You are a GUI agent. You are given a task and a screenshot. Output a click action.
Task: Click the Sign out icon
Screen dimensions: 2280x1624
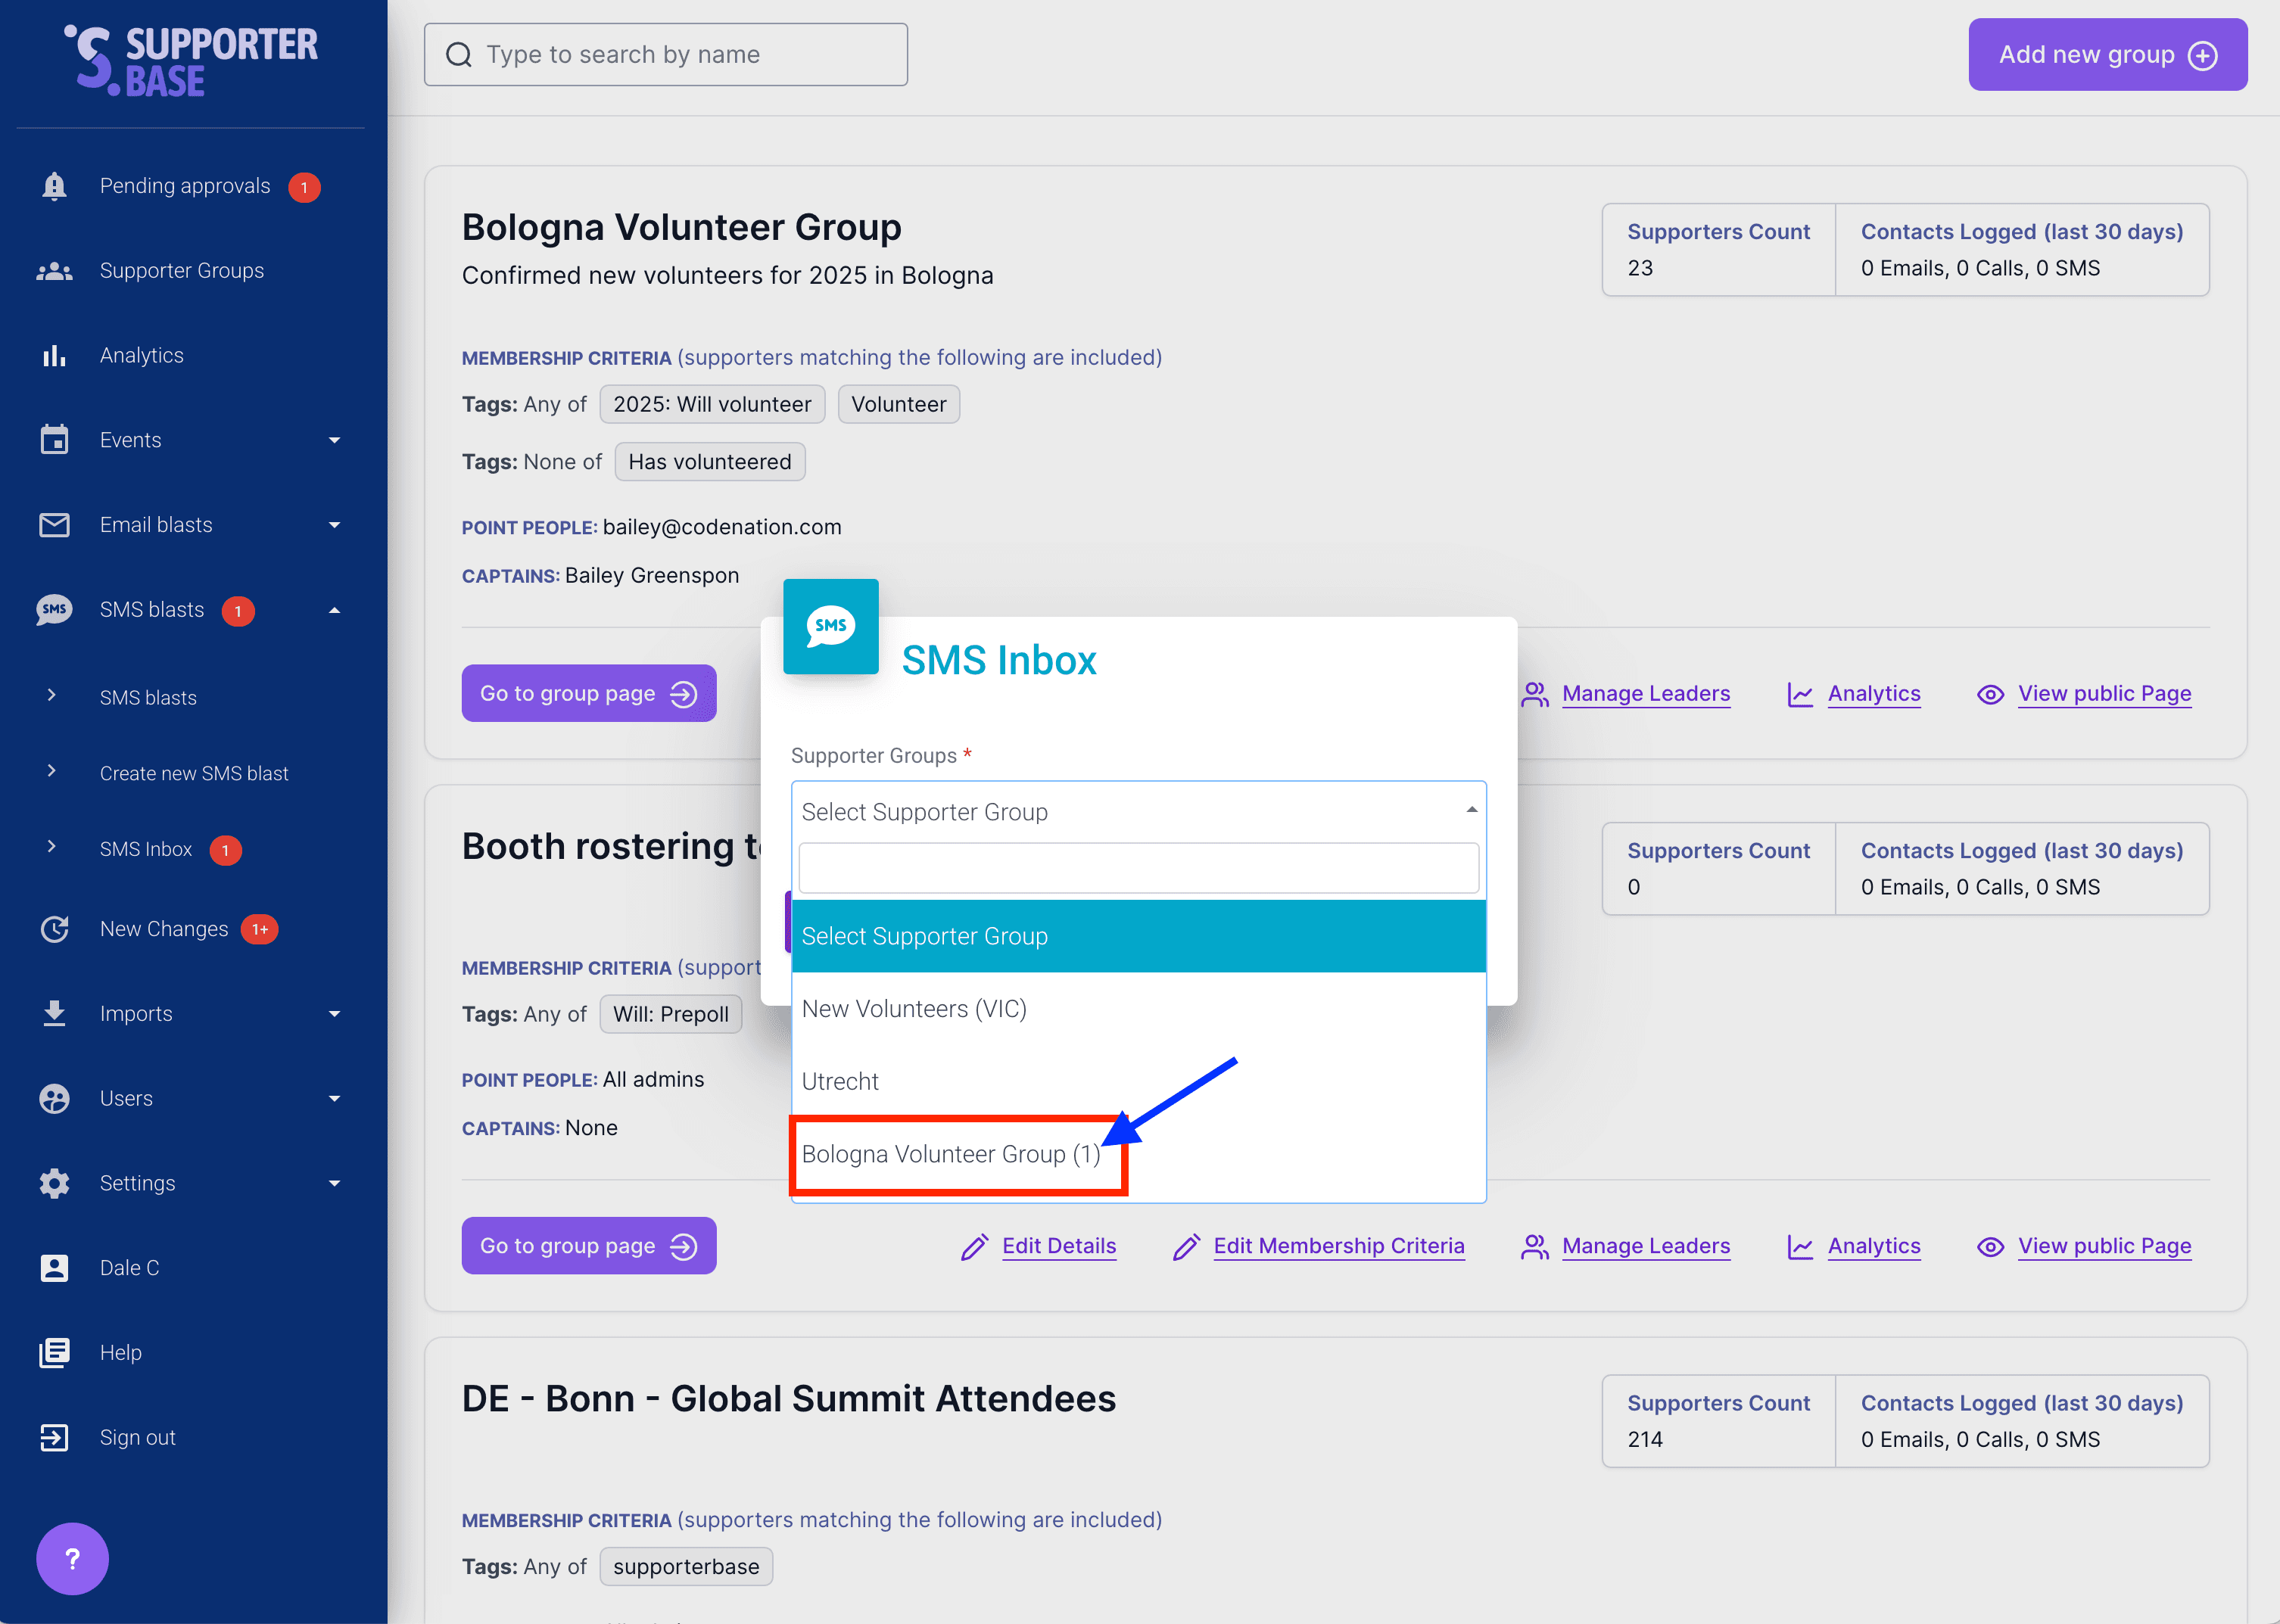[54, 1437]
